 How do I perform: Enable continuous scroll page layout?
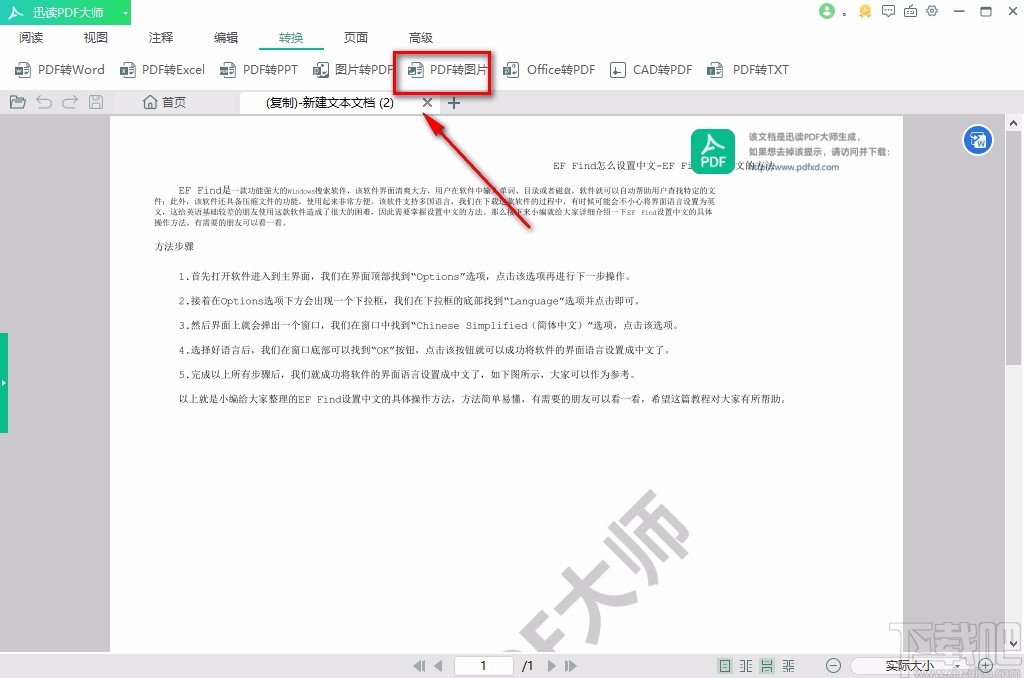(767, 664)
